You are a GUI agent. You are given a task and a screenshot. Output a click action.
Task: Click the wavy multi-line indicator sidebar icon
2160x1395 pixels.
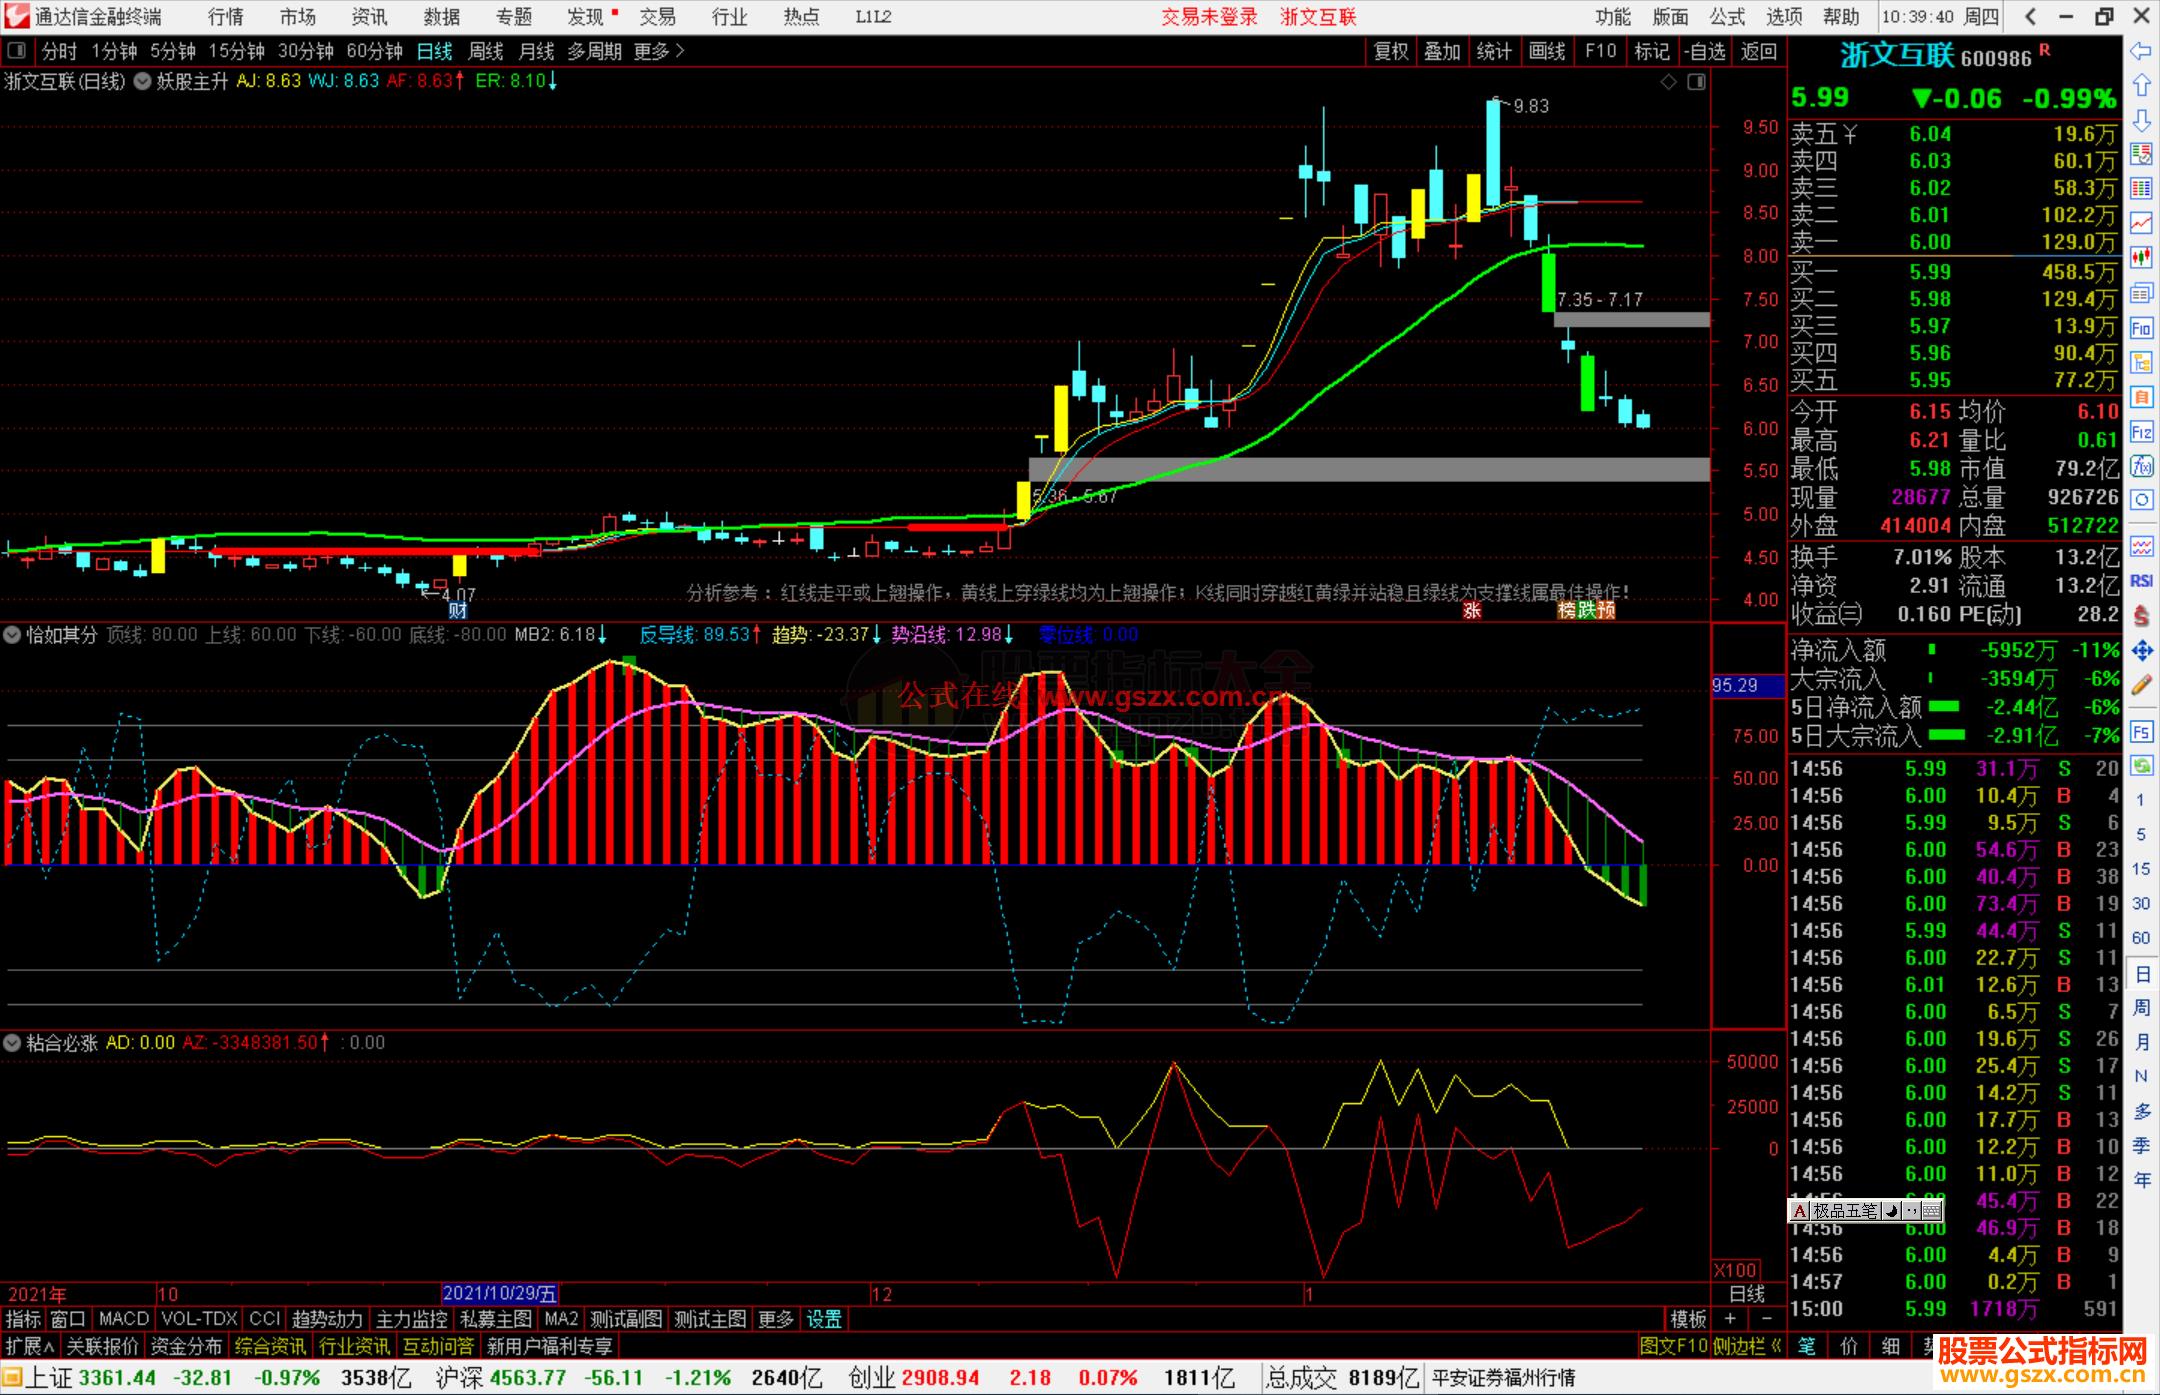tap(2141, 546)
